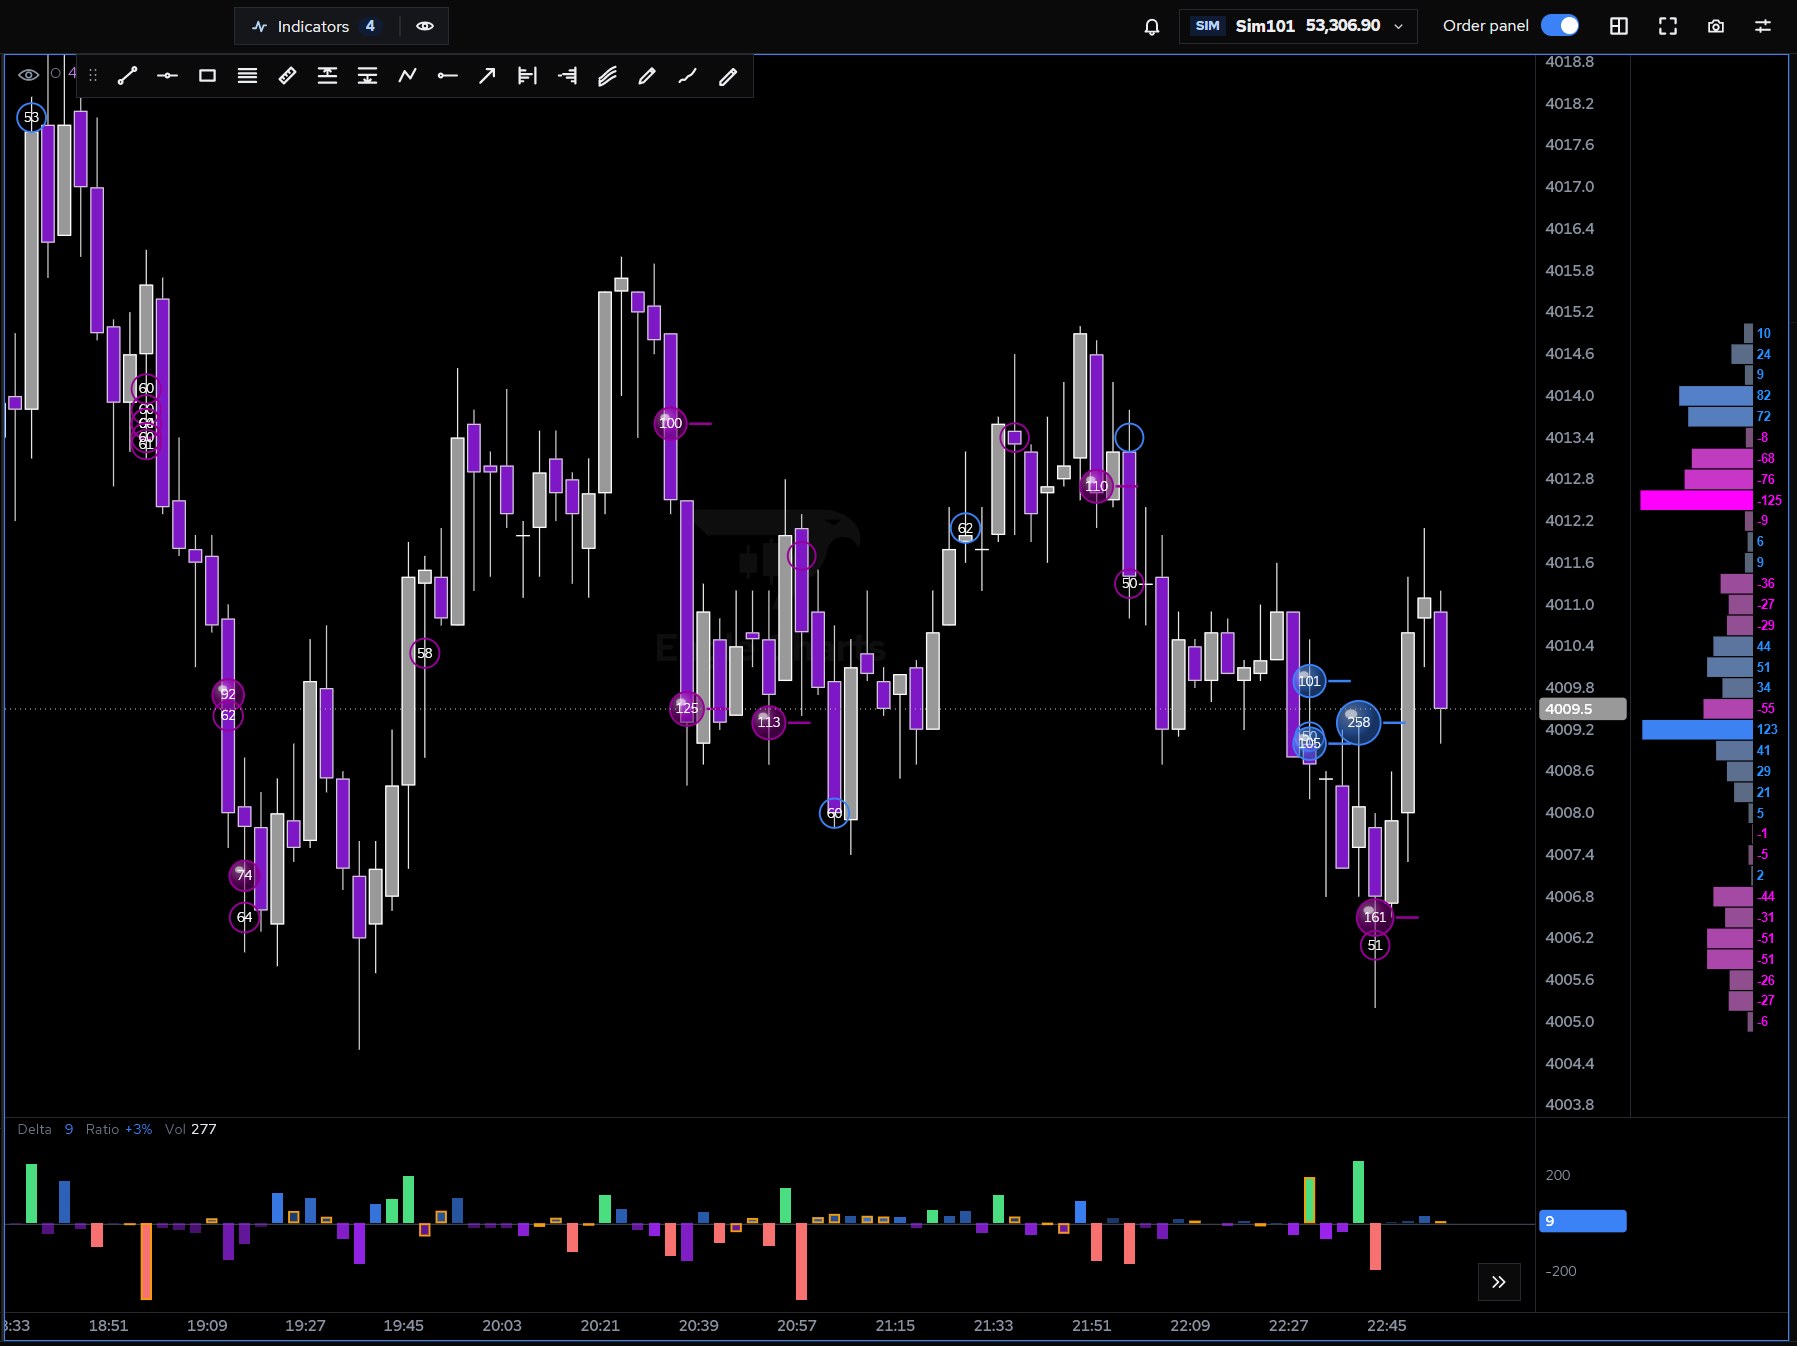Select the 123 volume profile bar
Viewport: 1797px width, 1346px height.
coord(1697,730)
